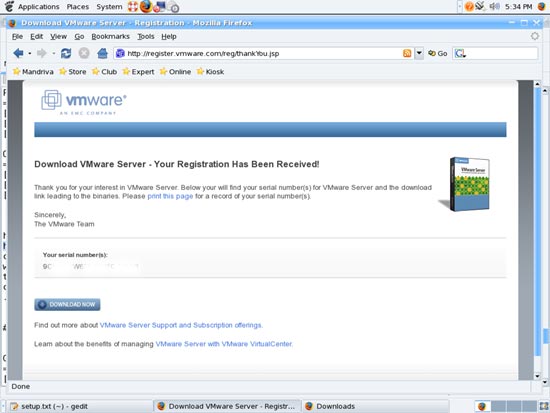Open VMware Server with VMware VirtualCenter link
Image resolution: width=550 pixels, height=413 pixels.
(223, 344)
